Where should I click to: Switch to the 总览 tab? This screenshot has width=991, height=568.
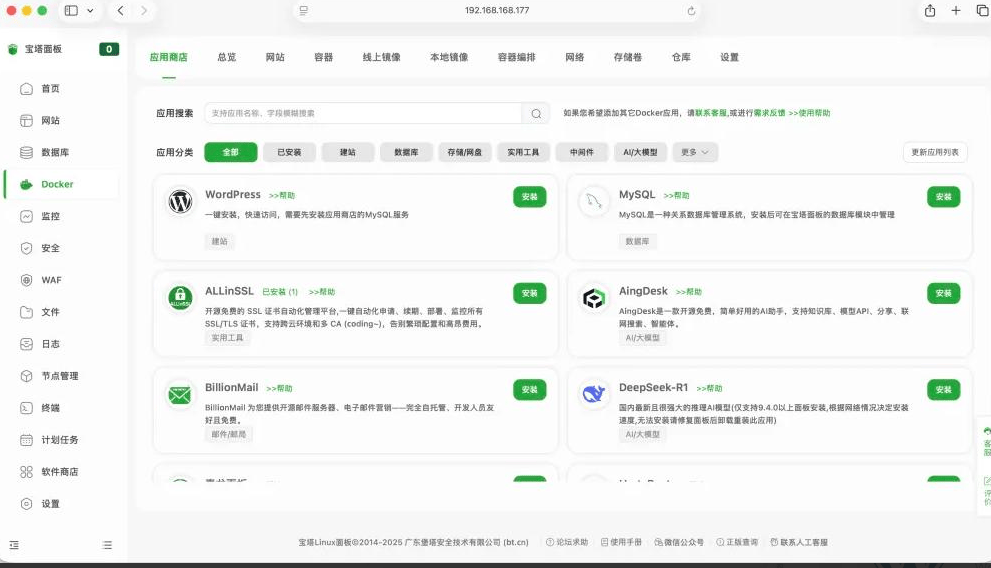226,57
